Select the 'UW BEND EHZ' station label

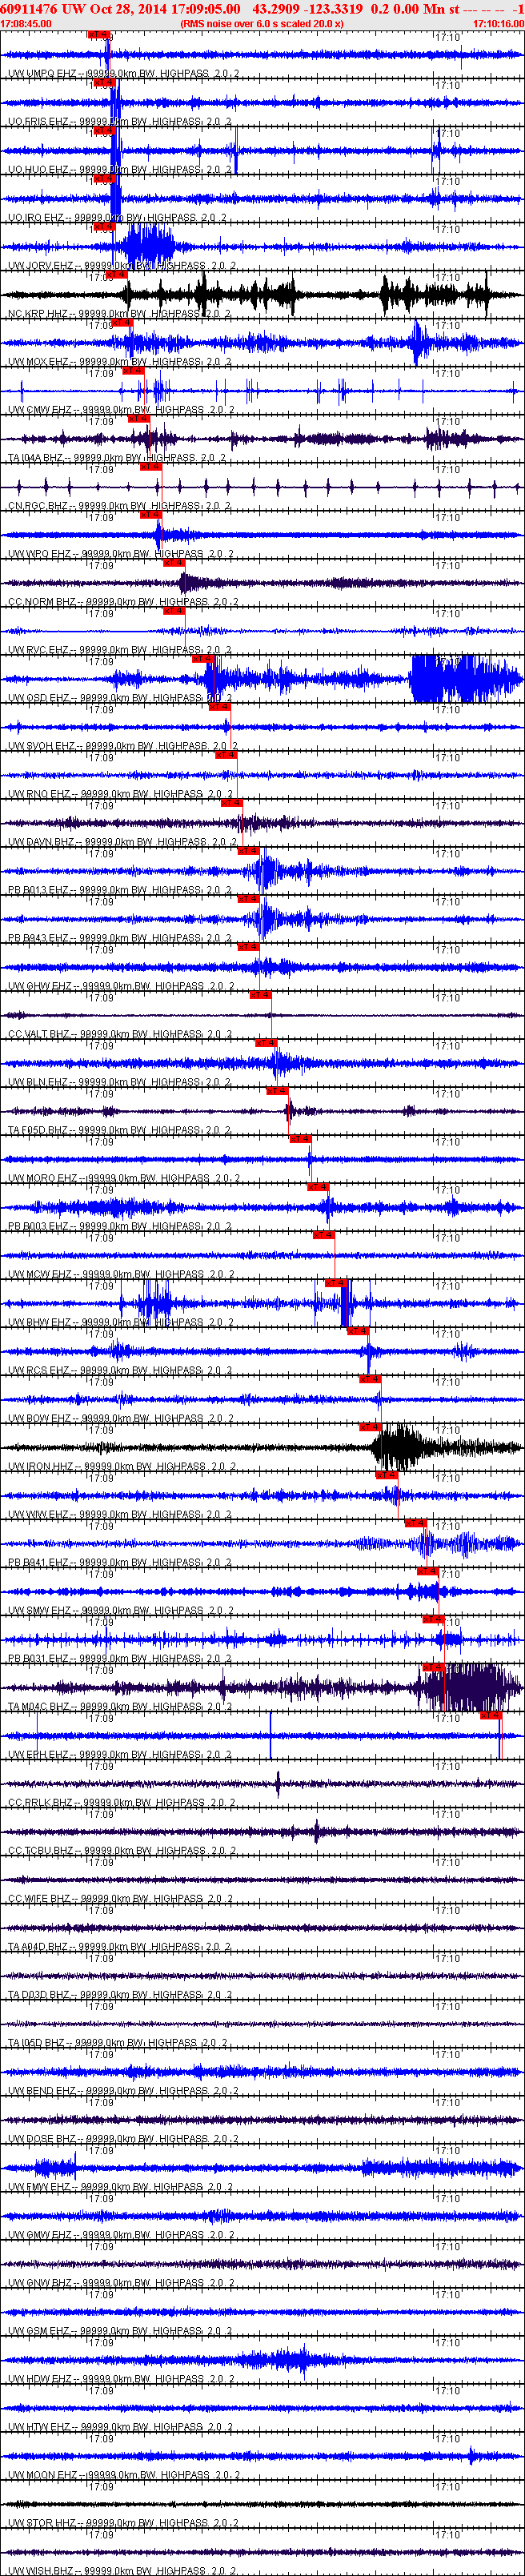(41, 2090)
